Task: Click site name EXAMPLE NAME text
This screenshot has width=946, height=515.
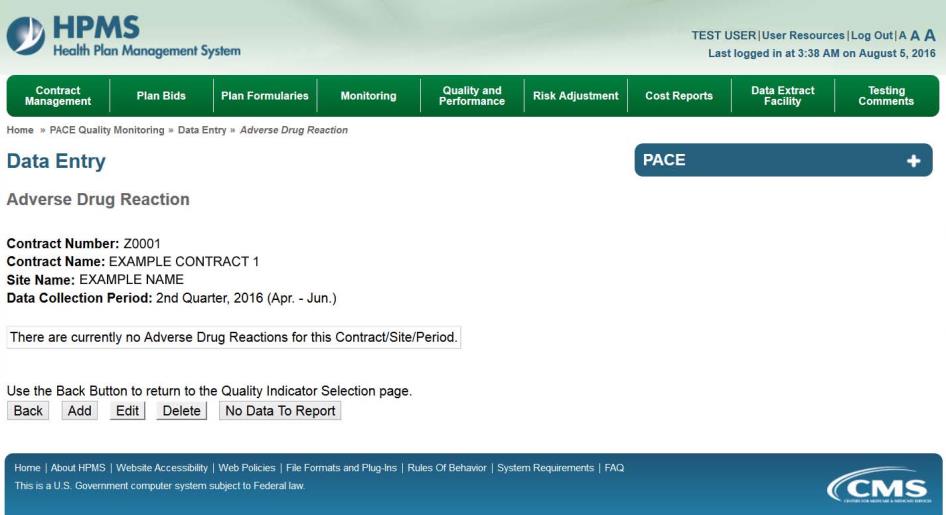Action: click(x=132, y=280)
